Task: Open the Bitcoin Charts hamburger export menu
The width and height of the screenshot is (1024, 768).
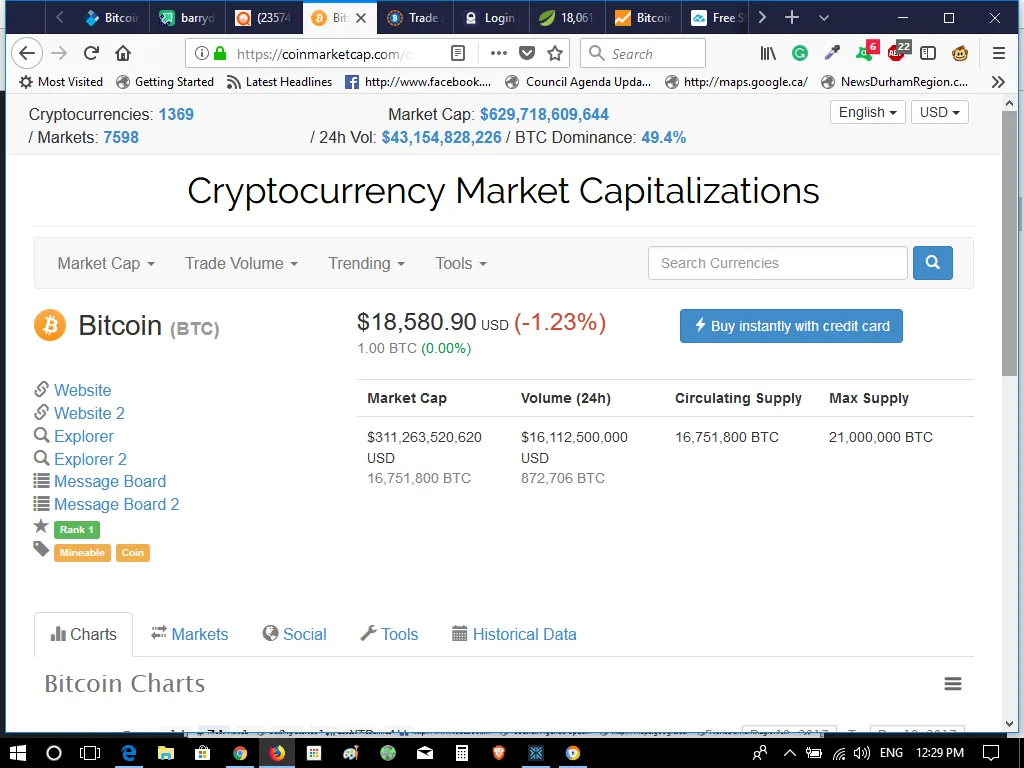Action: (953, 684)
